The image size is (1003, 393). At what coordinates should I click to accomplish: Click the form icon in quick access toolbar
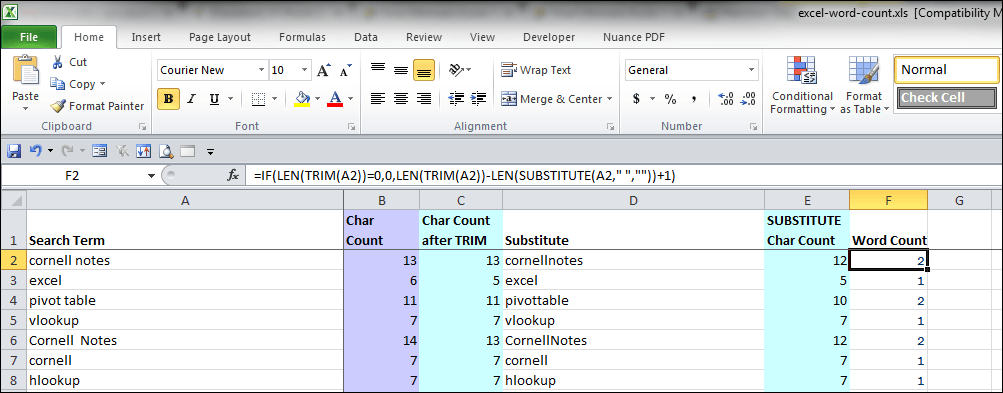(100, 152)
